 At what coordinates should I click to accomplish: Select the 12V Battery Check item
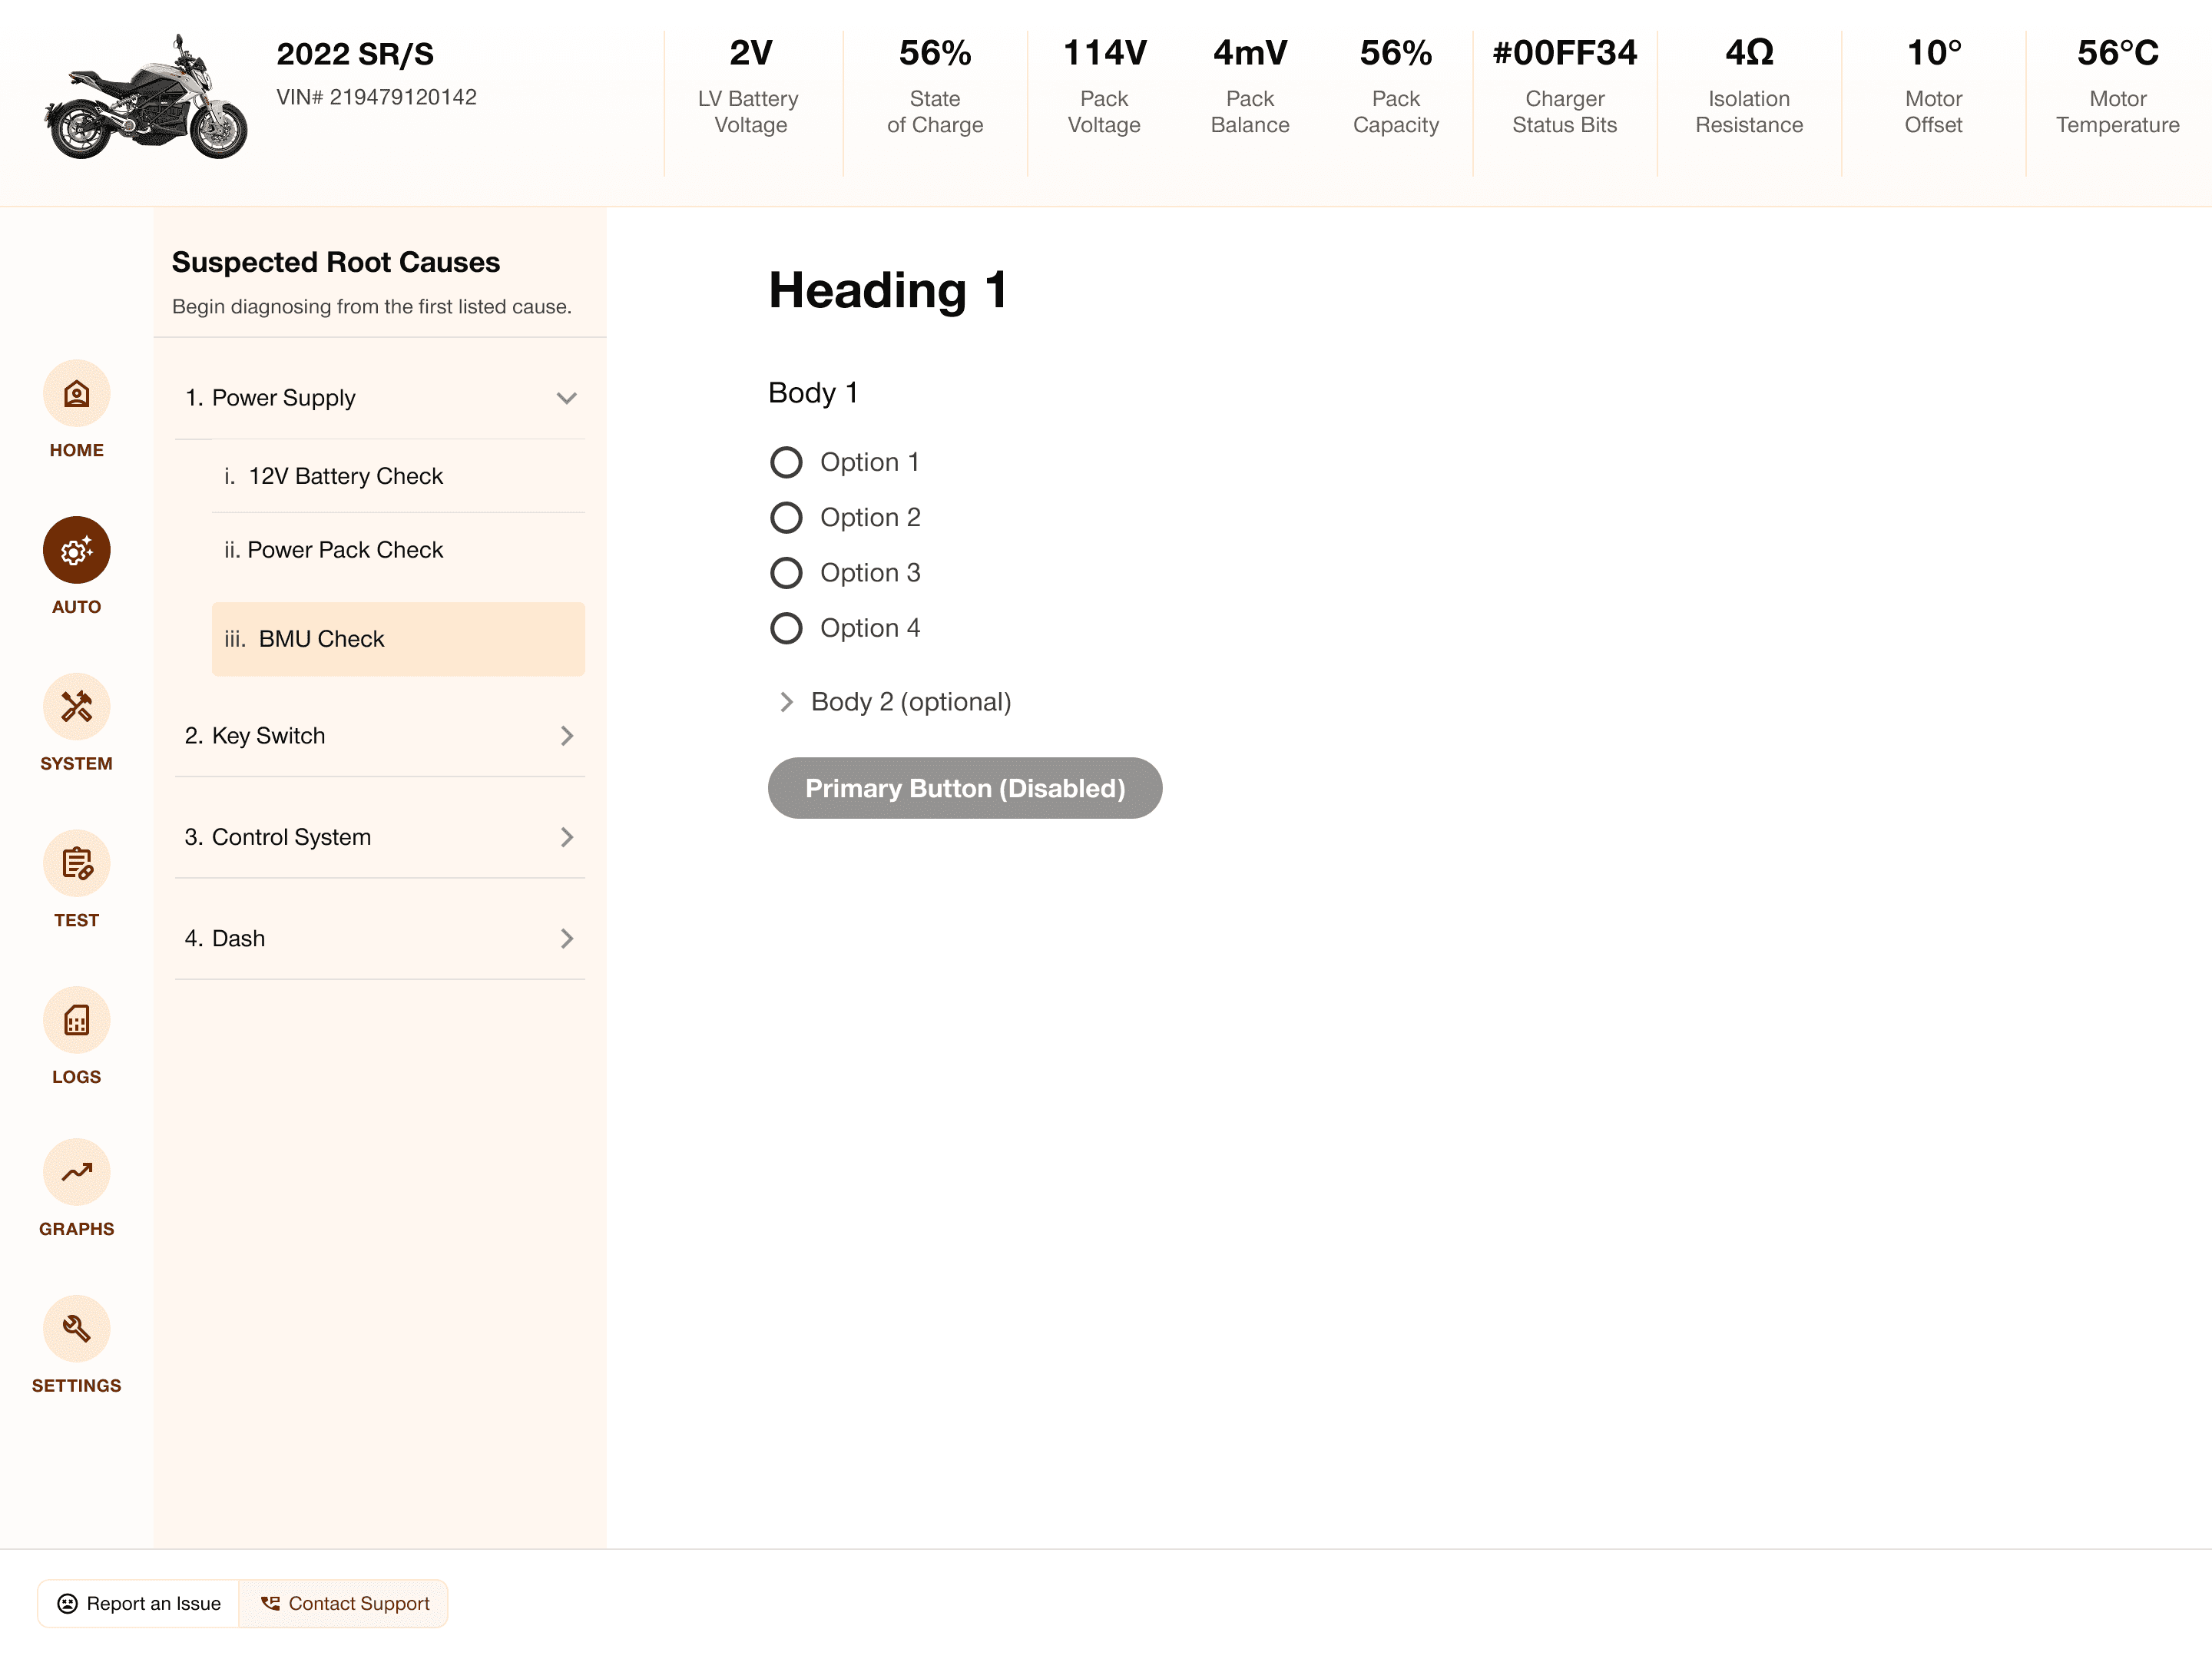tap(345, 476)
